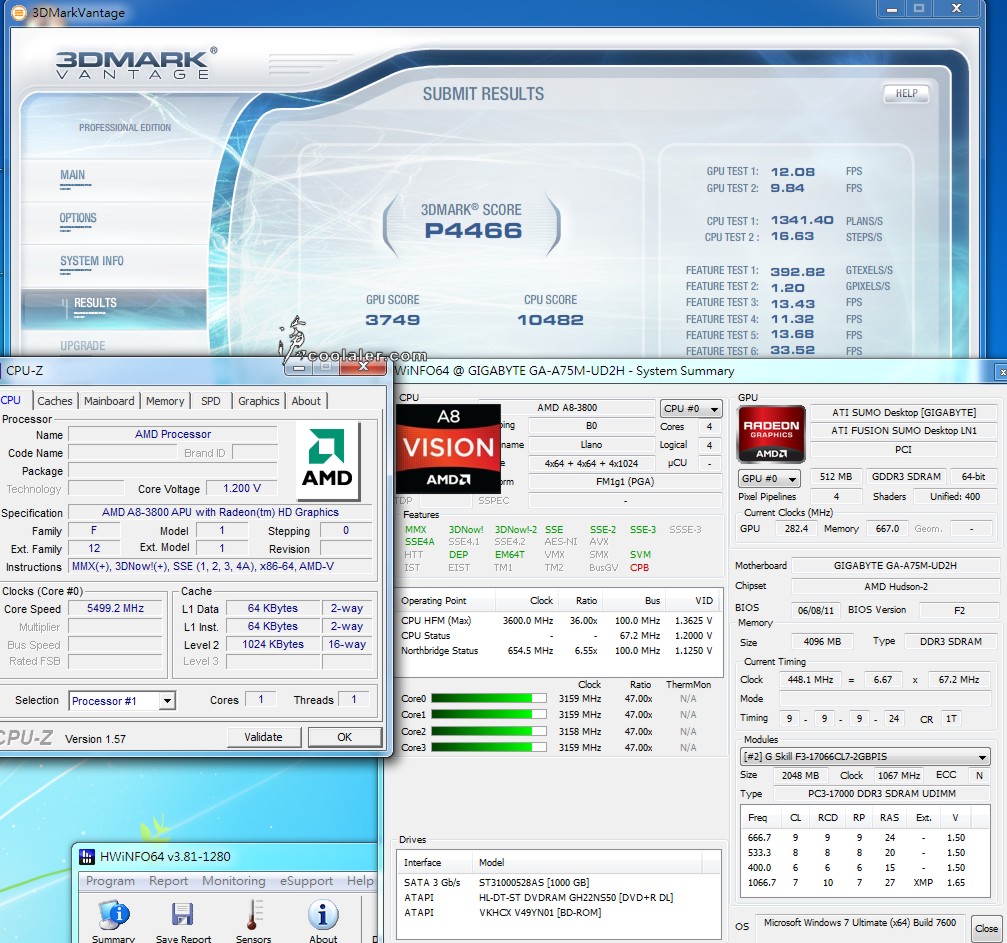Click the Save Report floppy disk icon

(182, 915)
